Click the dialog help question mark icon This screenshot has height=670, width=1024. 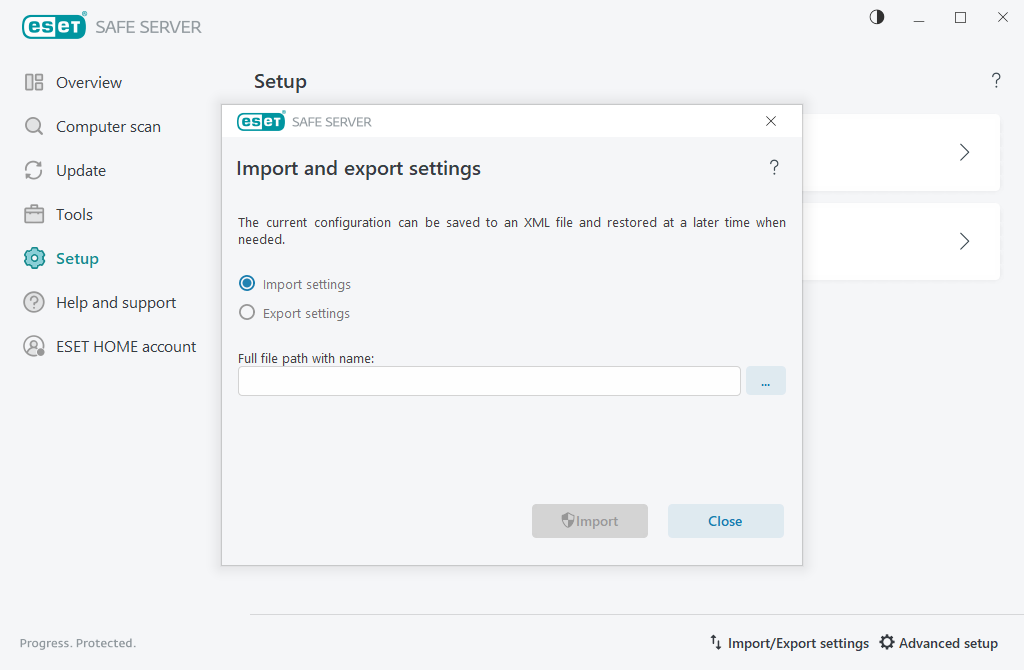pos(774,168)
